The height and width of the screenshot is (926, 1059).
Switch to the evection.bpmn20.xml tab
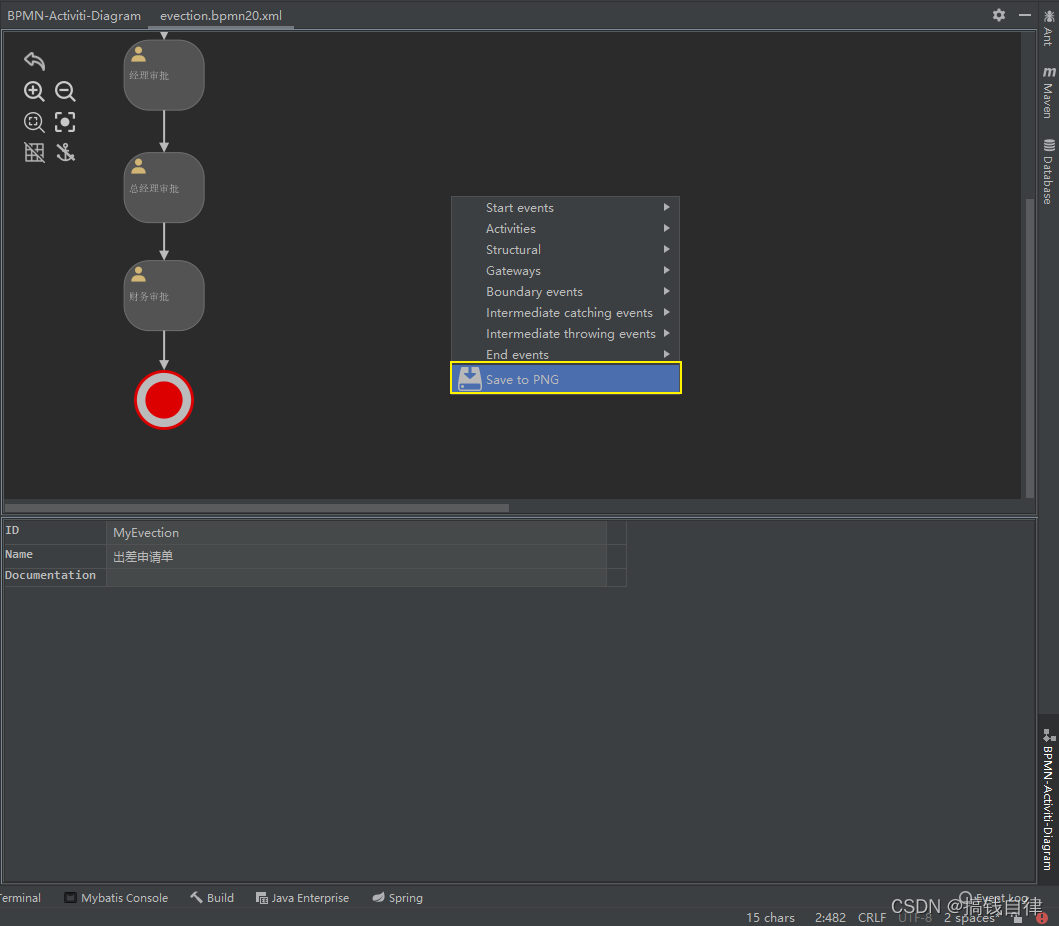[x=220, y=15]
